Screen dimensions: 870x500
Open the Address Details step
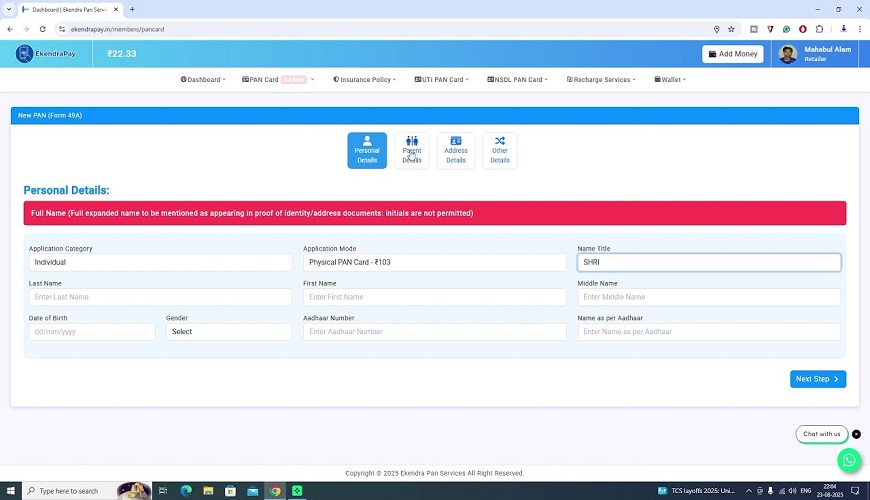(x=456, y=150)
